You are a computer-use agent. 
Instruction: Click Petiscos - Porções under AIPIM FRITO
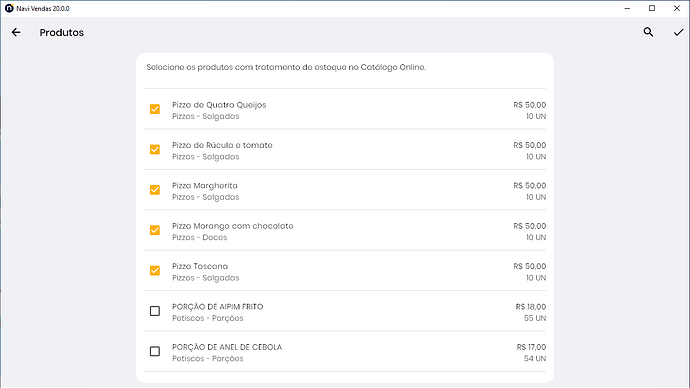[x=208, y=318]
